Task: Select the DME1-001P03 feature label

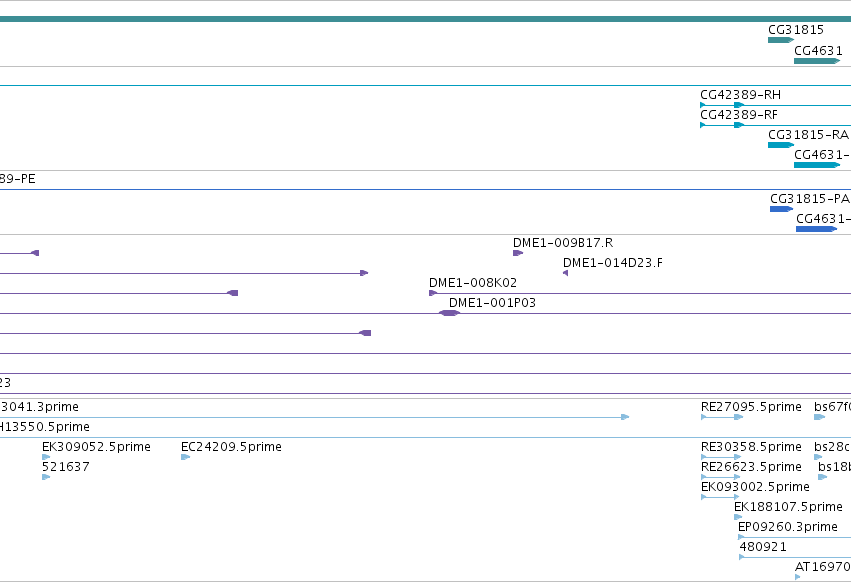Action: click(492, 303)
